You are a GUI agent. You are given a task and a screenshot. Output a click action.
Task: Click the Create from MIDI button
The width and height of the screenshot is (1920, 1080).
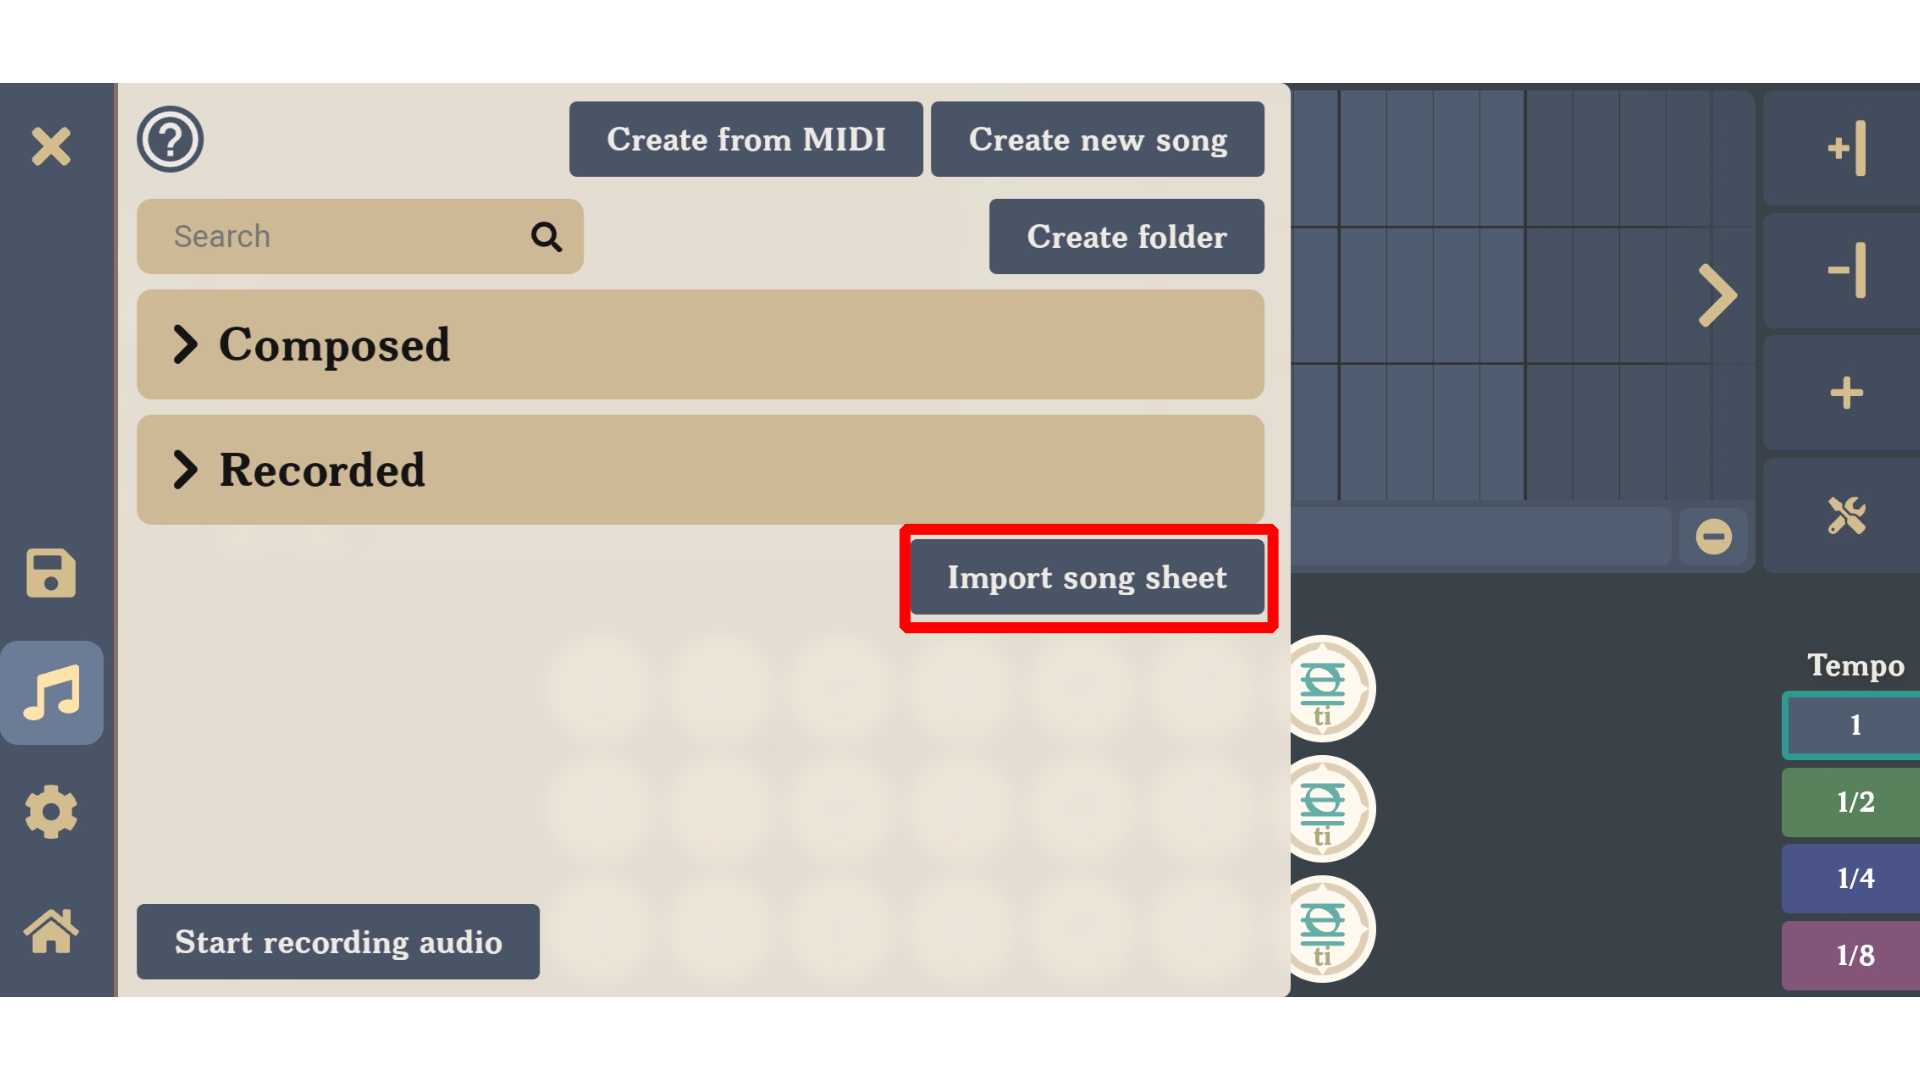pos(745,138)
